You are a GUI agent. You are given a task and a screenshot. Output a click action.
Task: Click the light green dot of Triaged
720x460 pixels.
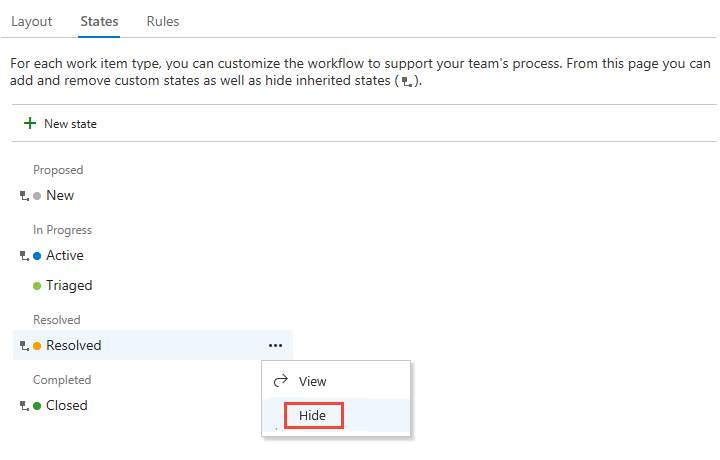coord(37,286)
